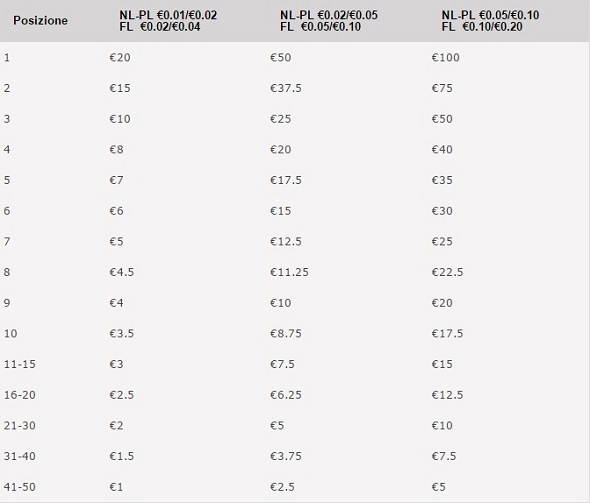This screenshot has width=590, height=503.
Task: Click the €1.5 prize cell
Action: tap(122, 456)
